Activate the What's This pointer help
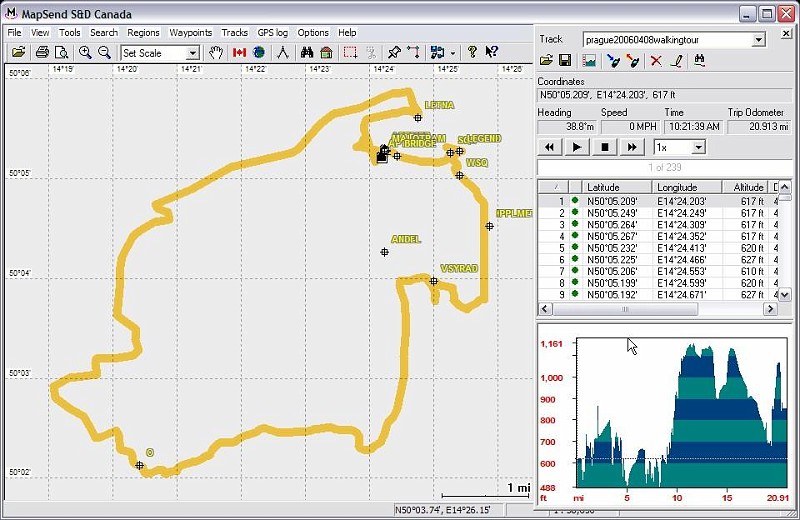 [x=491, y=52]
